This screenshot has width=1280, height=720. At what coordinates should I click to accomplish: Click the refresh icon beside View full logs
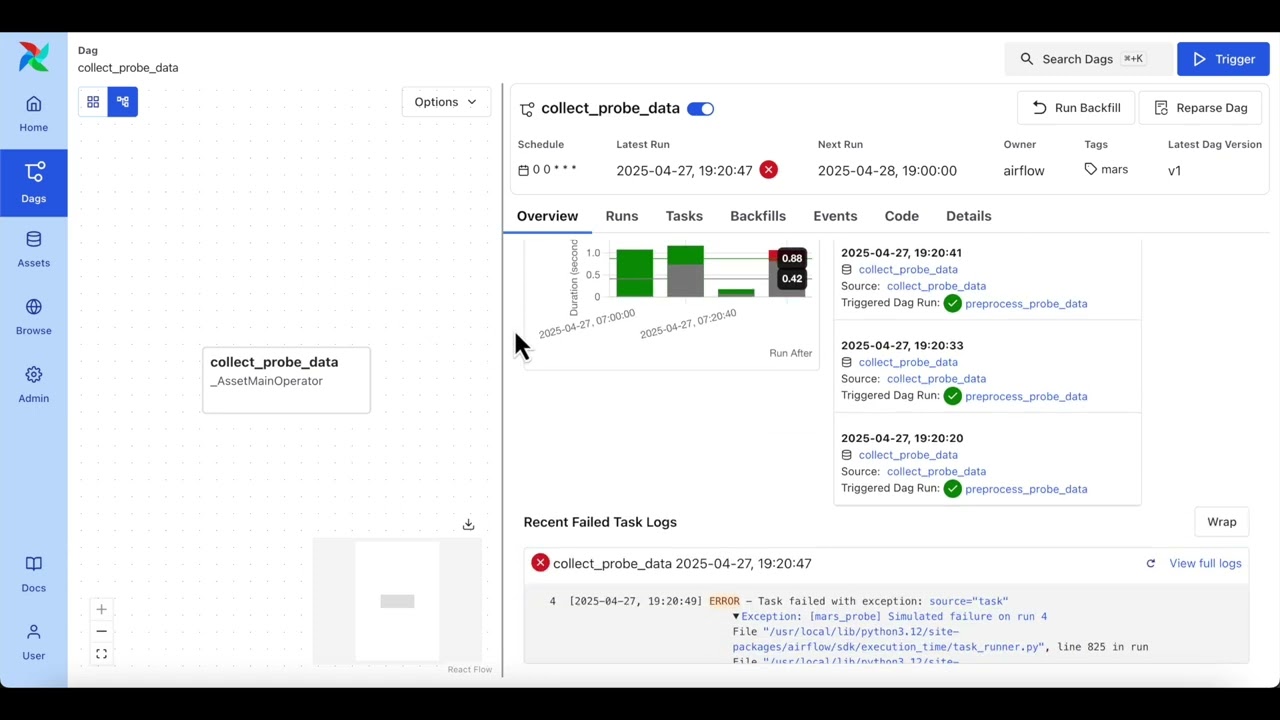1150,563
